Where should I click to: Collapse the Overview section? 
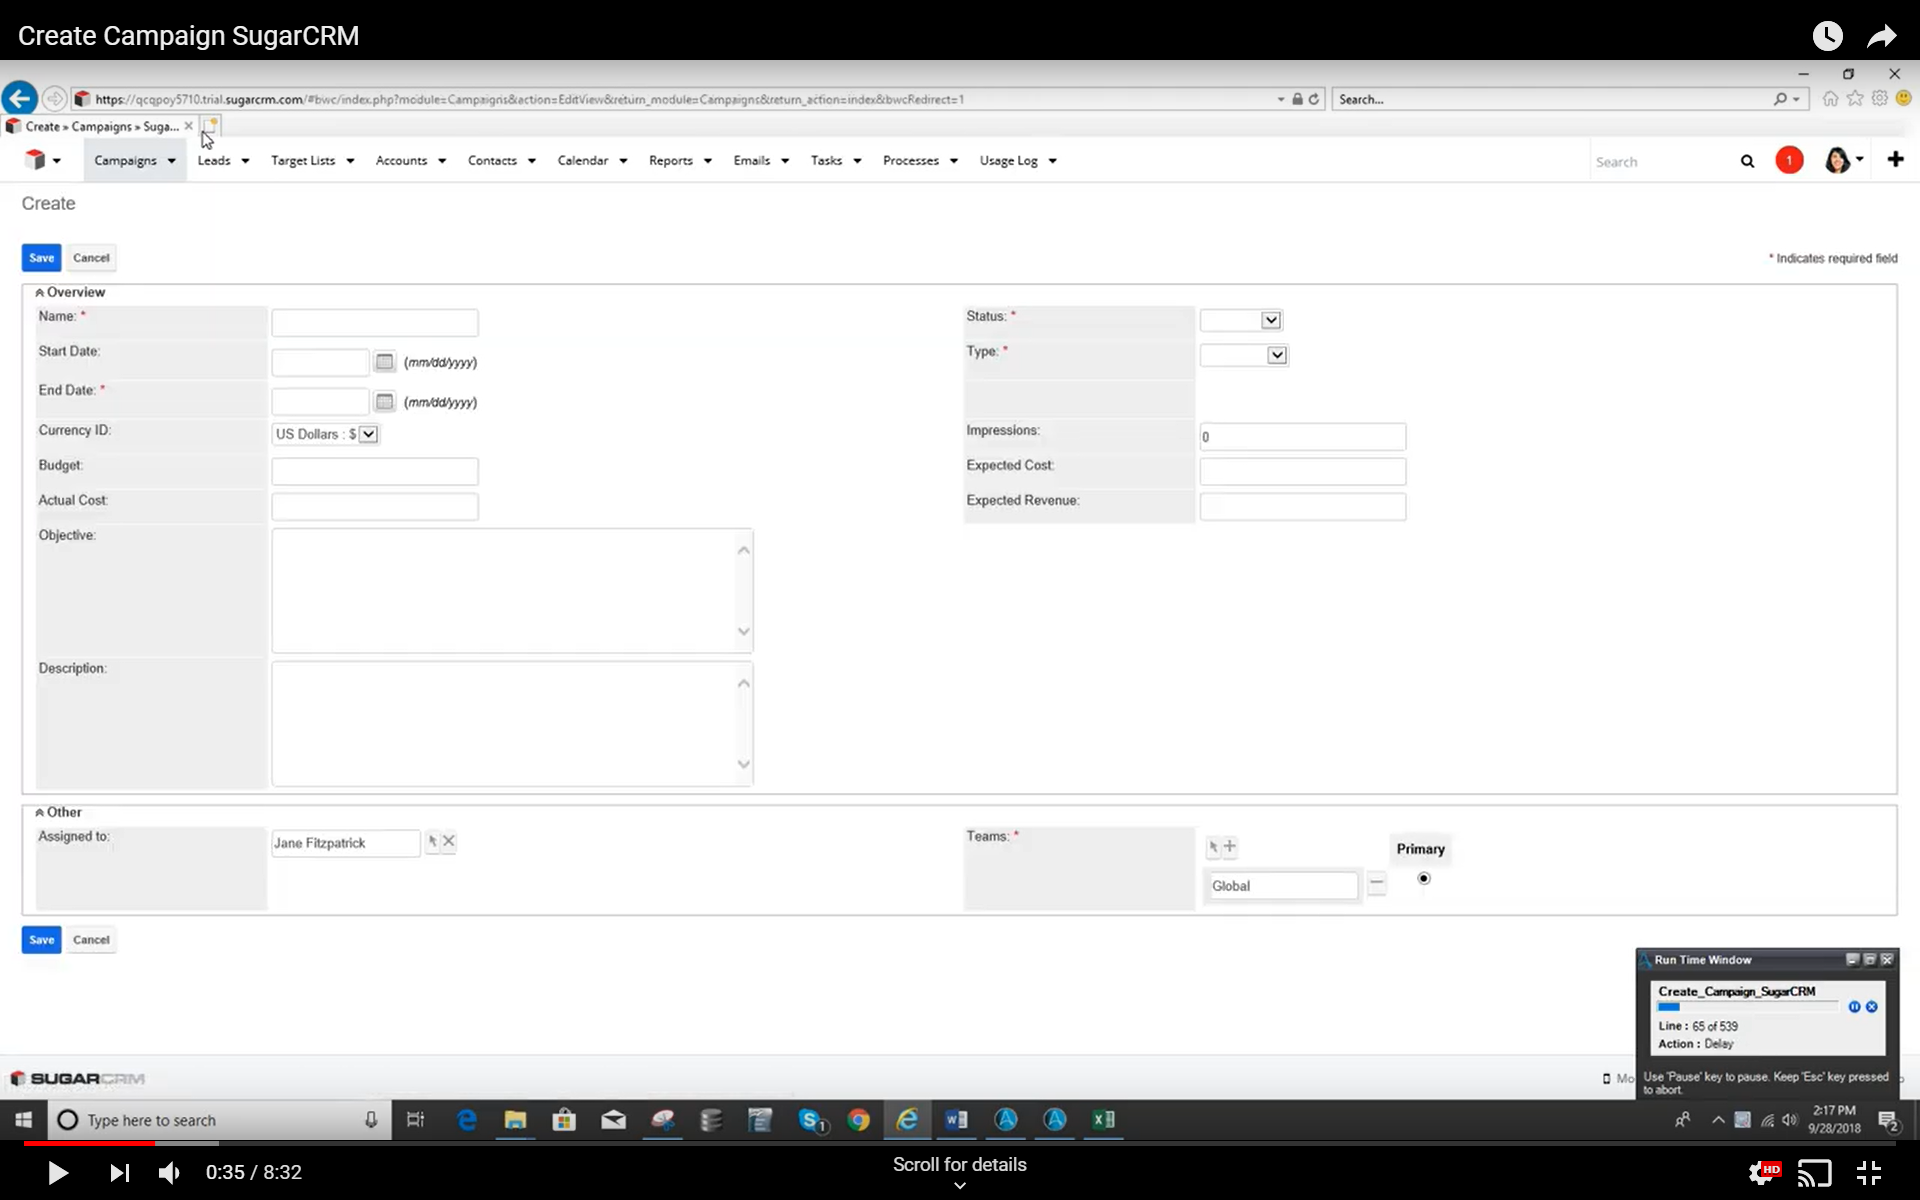pyautogui.click(x=40, y=292)
